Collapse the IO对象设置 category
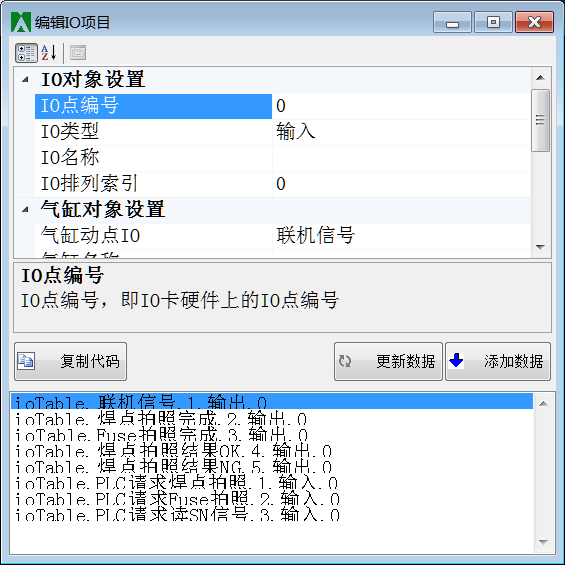The width and height of the screenshot is (565, 565). coord(25,79)
